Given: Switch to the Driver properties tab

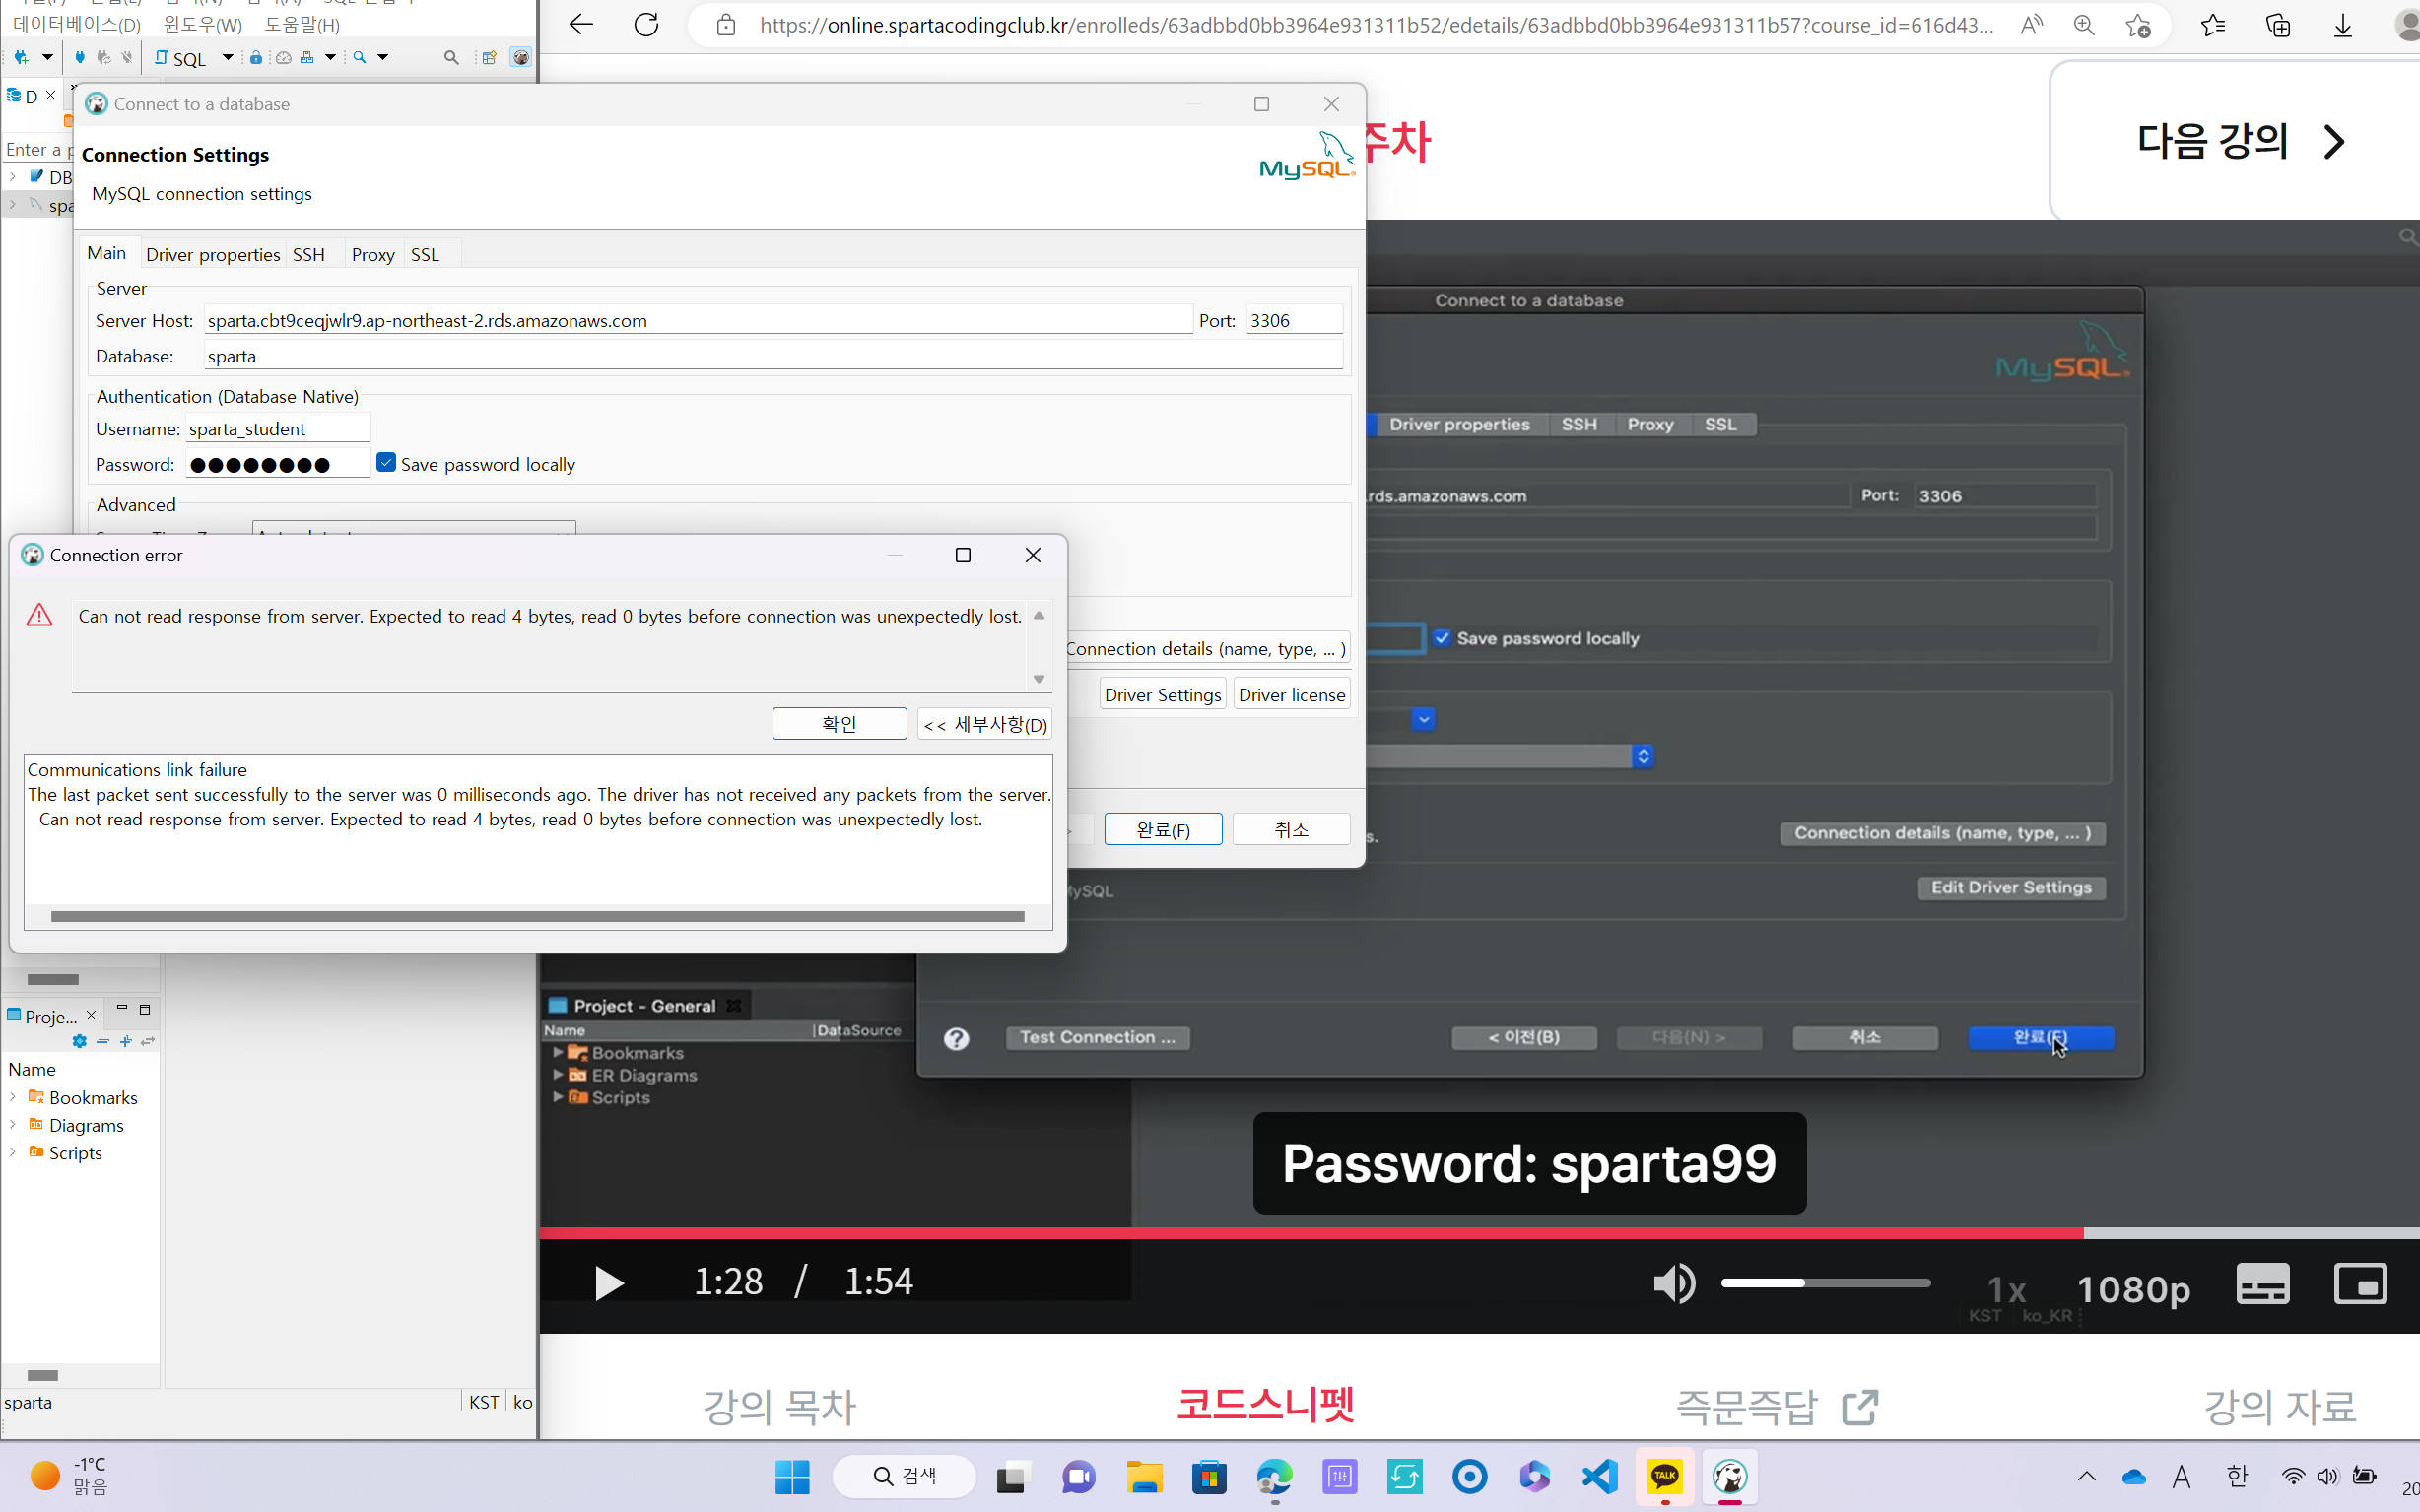Looking at the screenshot, I should (213, 254).
